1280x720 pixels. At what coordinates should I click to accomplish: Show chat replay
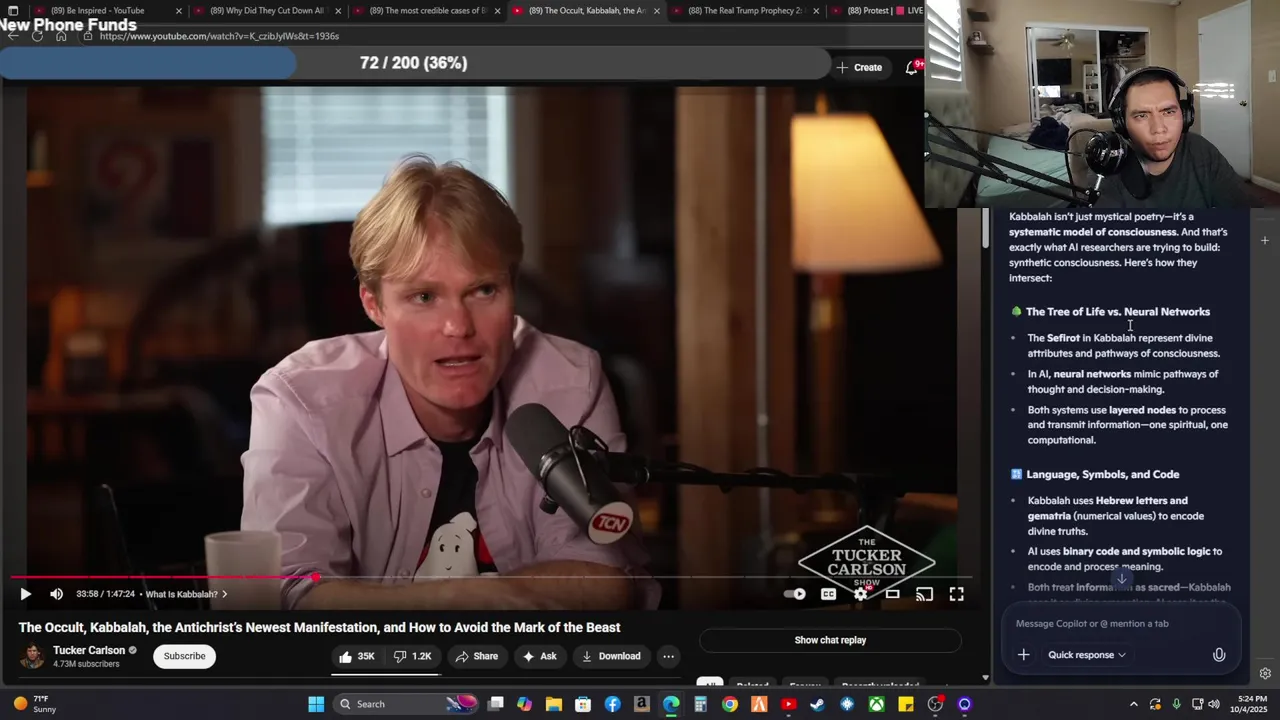click(830, 640)
